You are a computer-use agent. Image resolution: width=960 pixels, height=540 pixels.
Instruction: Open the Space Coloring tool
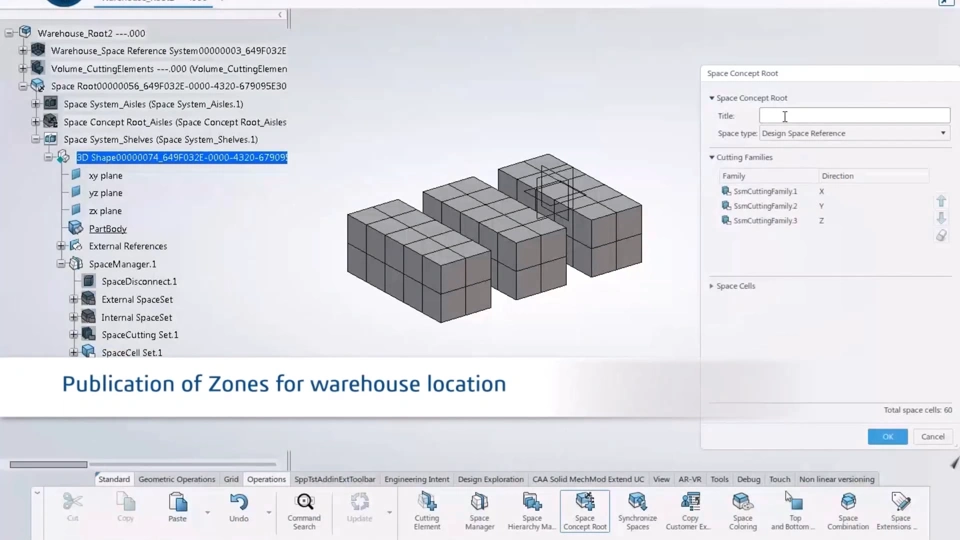[x=743, y=511]
